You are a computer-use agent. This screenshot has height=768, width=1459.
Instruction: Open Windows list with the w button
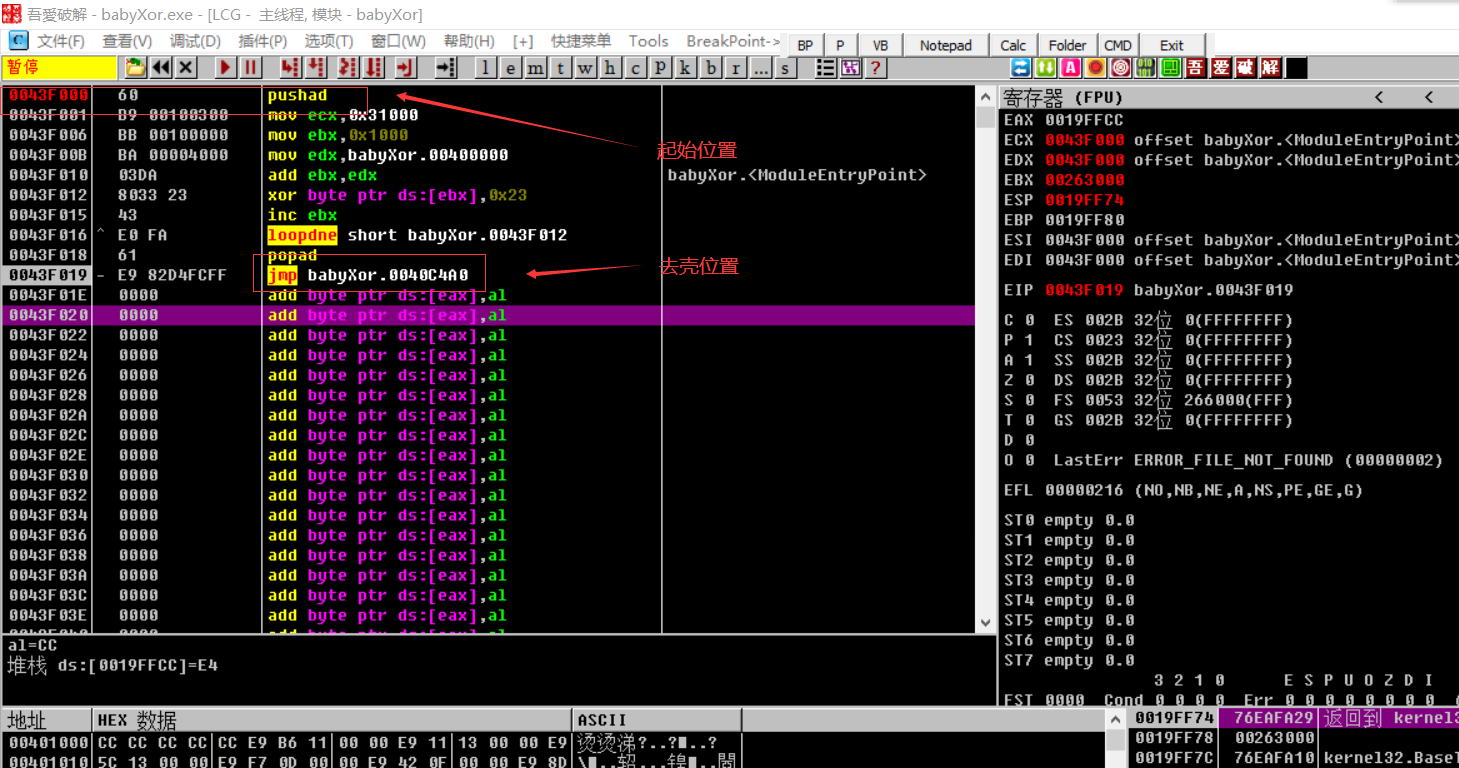(586, 68)
